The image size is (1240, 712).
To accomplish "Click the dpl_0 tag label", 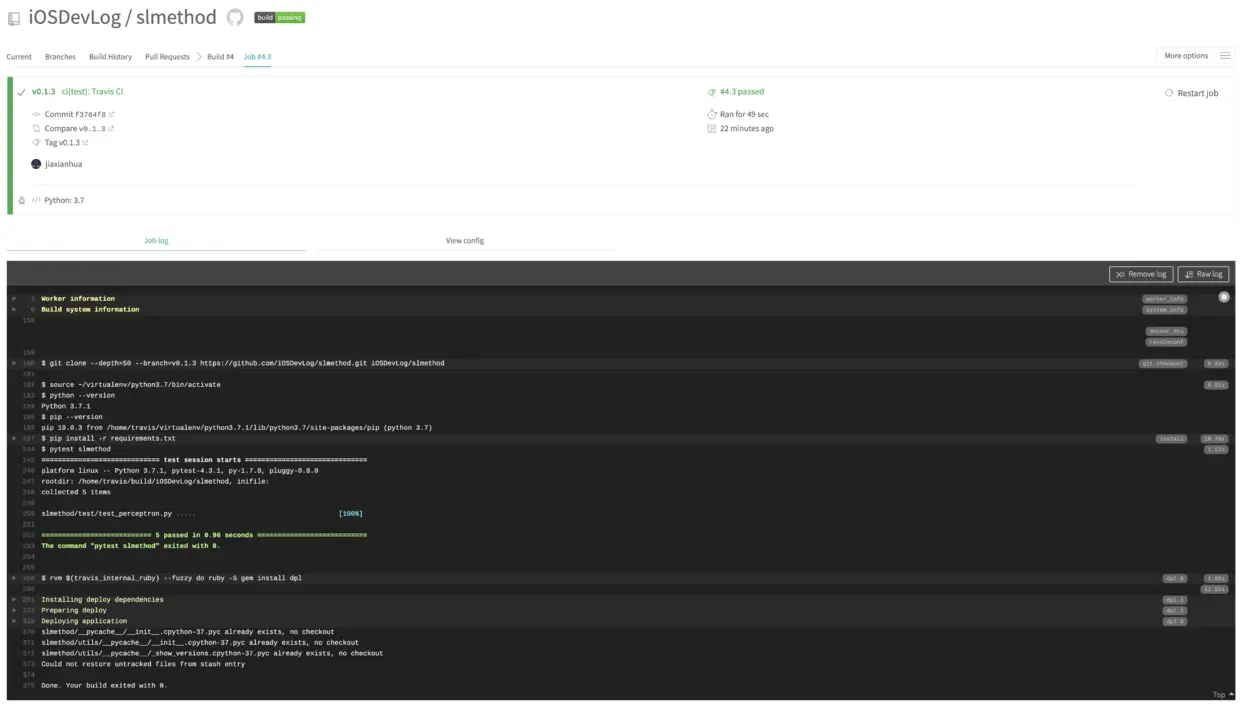I will [1174, 578].
